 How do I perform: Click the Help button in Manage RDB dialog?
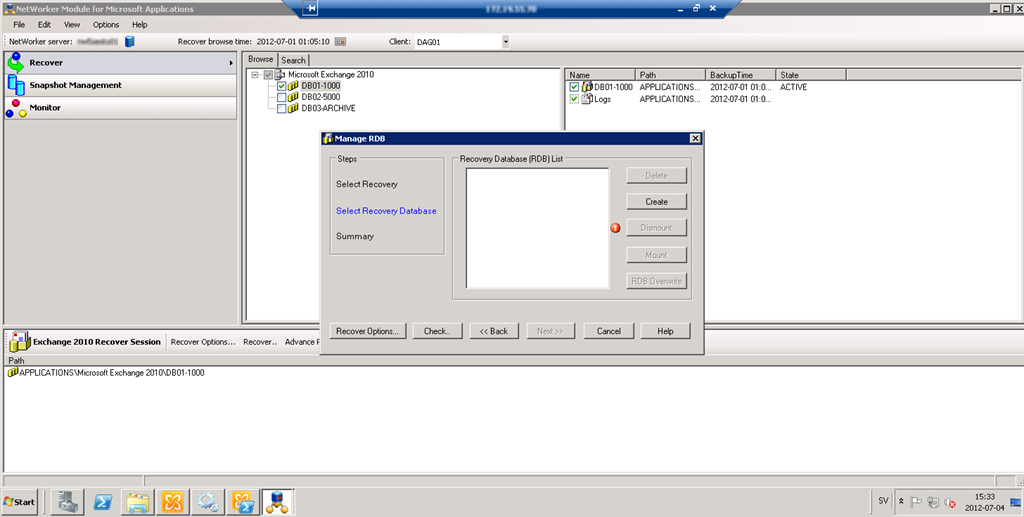[665, 331]
